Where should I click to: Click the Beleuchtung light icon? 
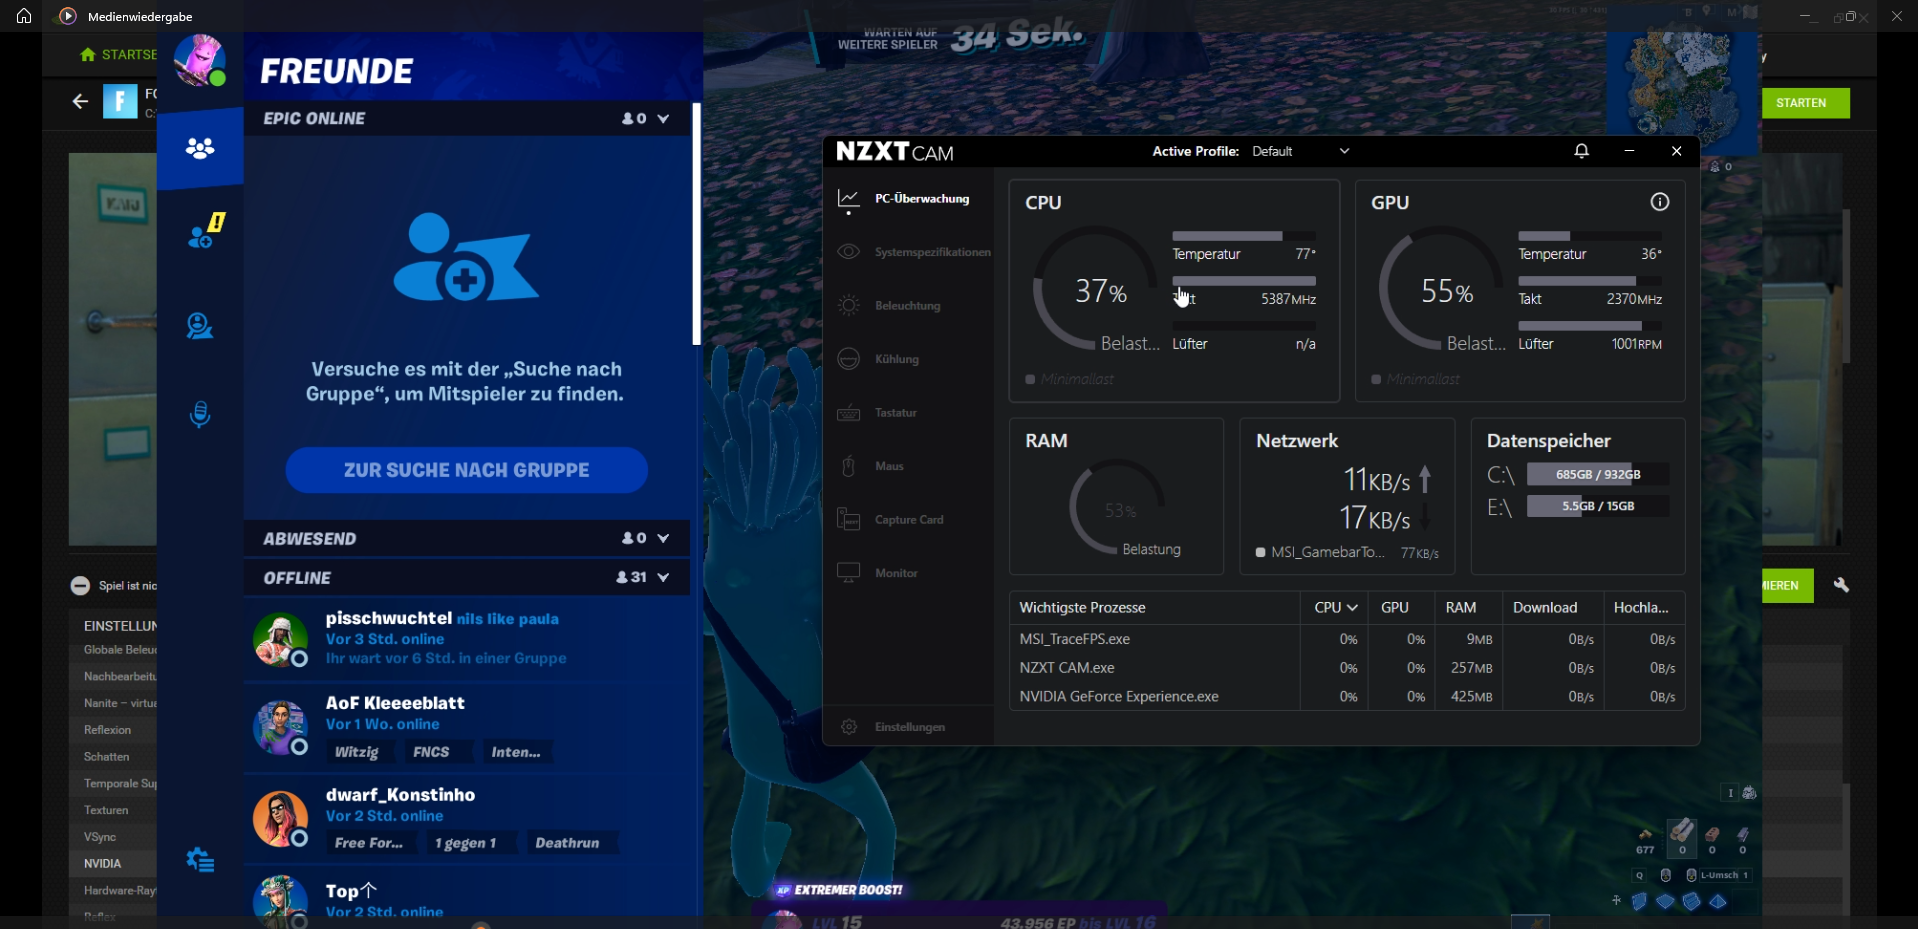coord(848,306)
